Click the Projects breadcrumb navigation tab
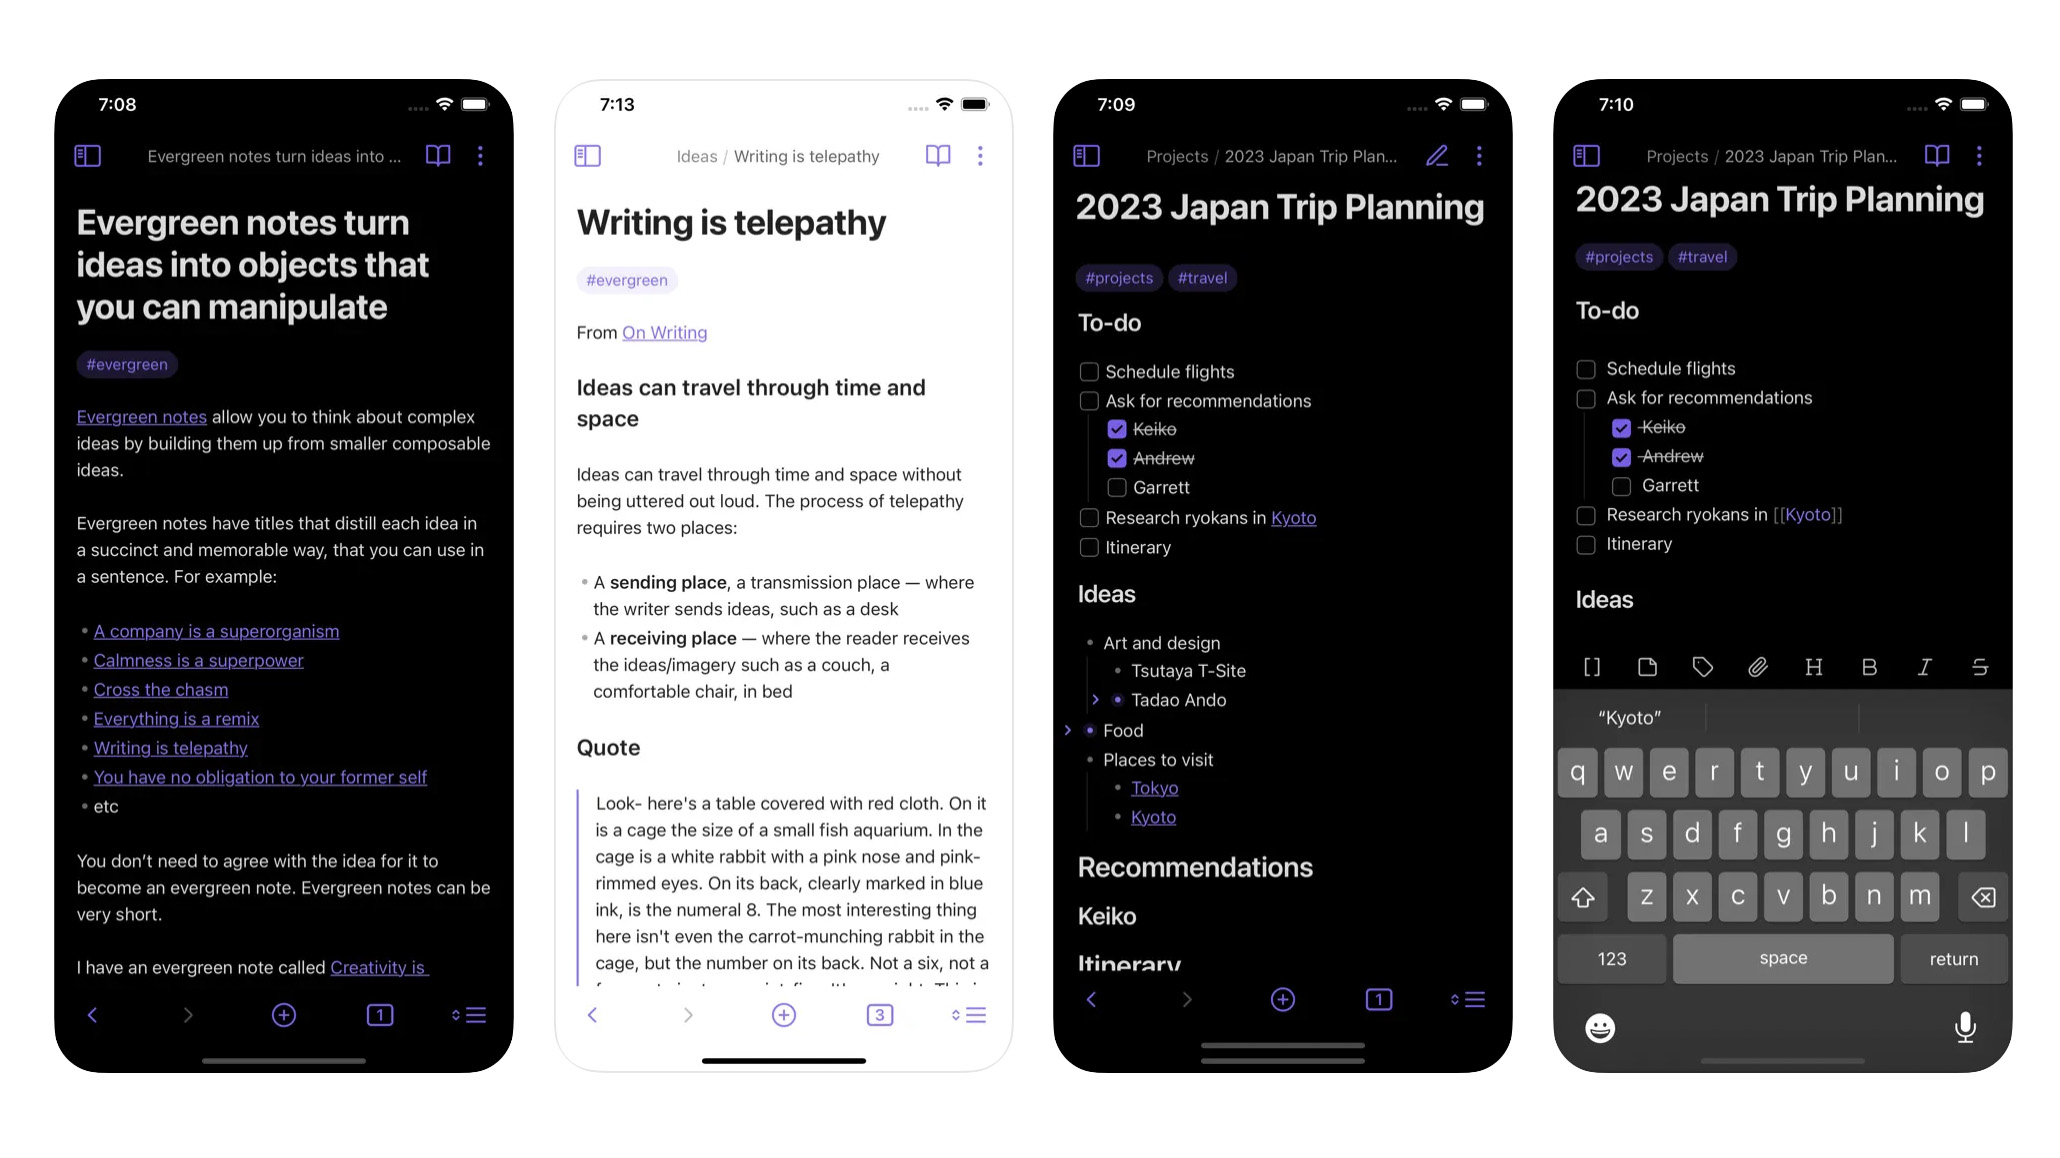The width and height of the screenshot is (2060, 1158). [x=1177, y=156]
